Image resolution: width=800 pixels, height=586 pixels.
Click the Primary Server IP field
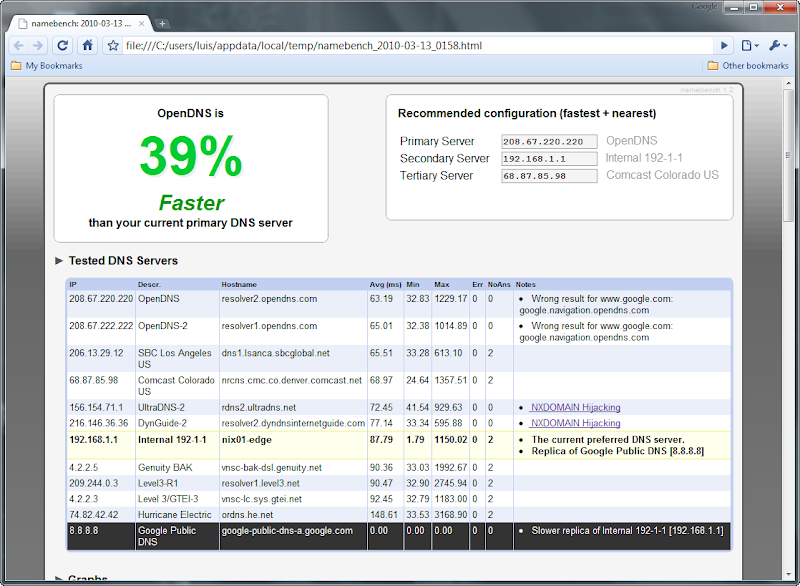pos(549,142)
